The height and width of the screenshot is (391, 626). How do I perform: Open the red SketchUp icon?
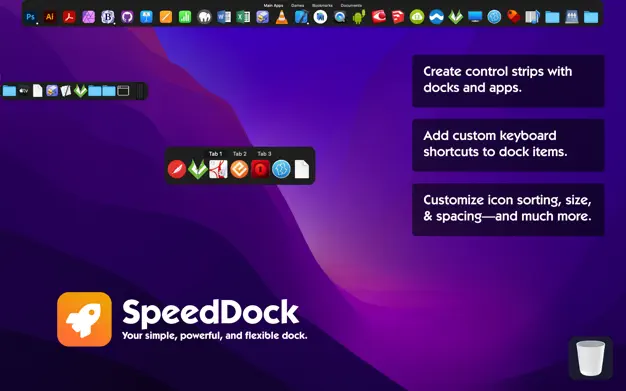pos(397,17)
